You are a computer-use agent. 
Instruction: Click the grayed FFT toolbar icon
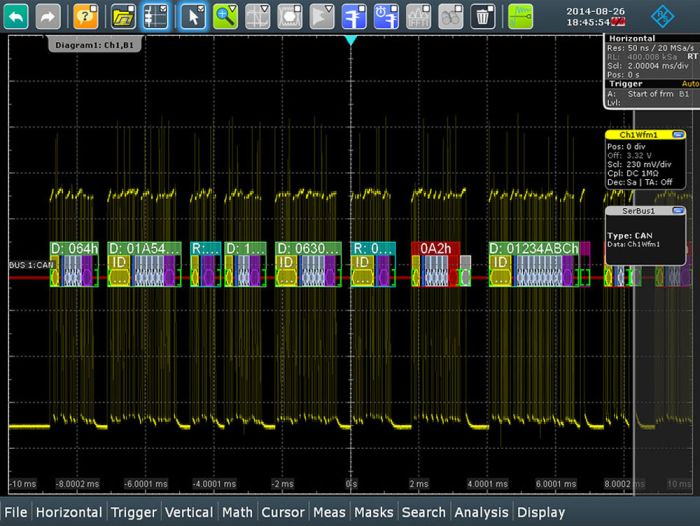(418, 17)
